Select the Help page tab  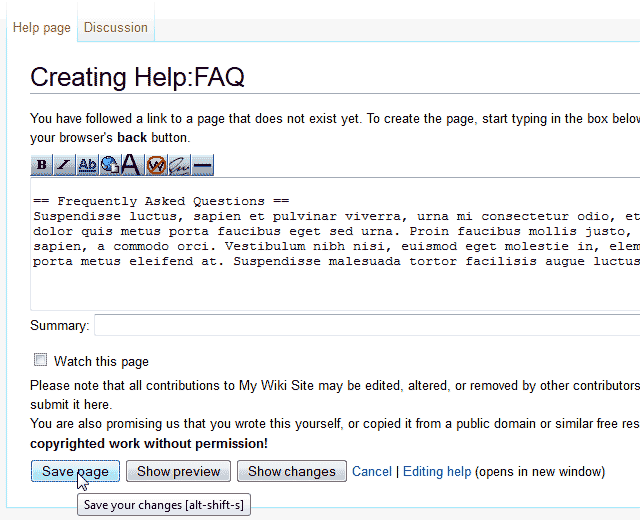click(x=42, y=27)
